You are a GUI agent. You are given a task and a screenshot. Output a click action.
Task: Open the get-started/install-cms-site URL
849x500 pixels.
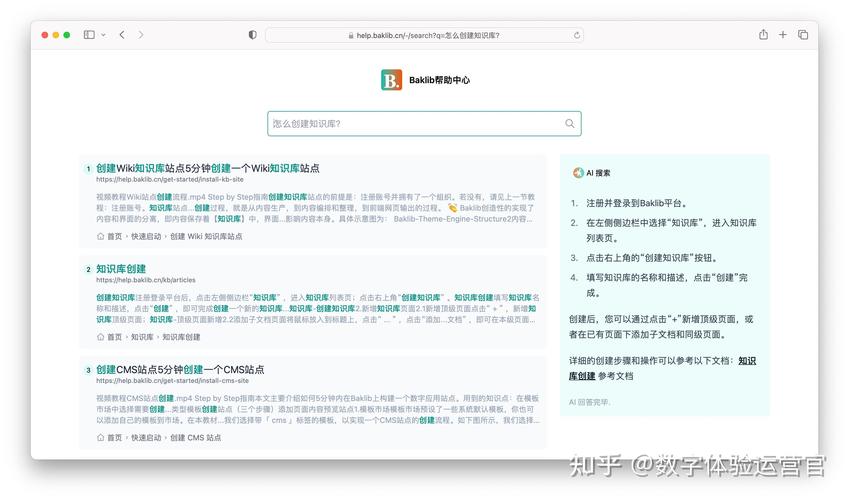click(172, 381)
